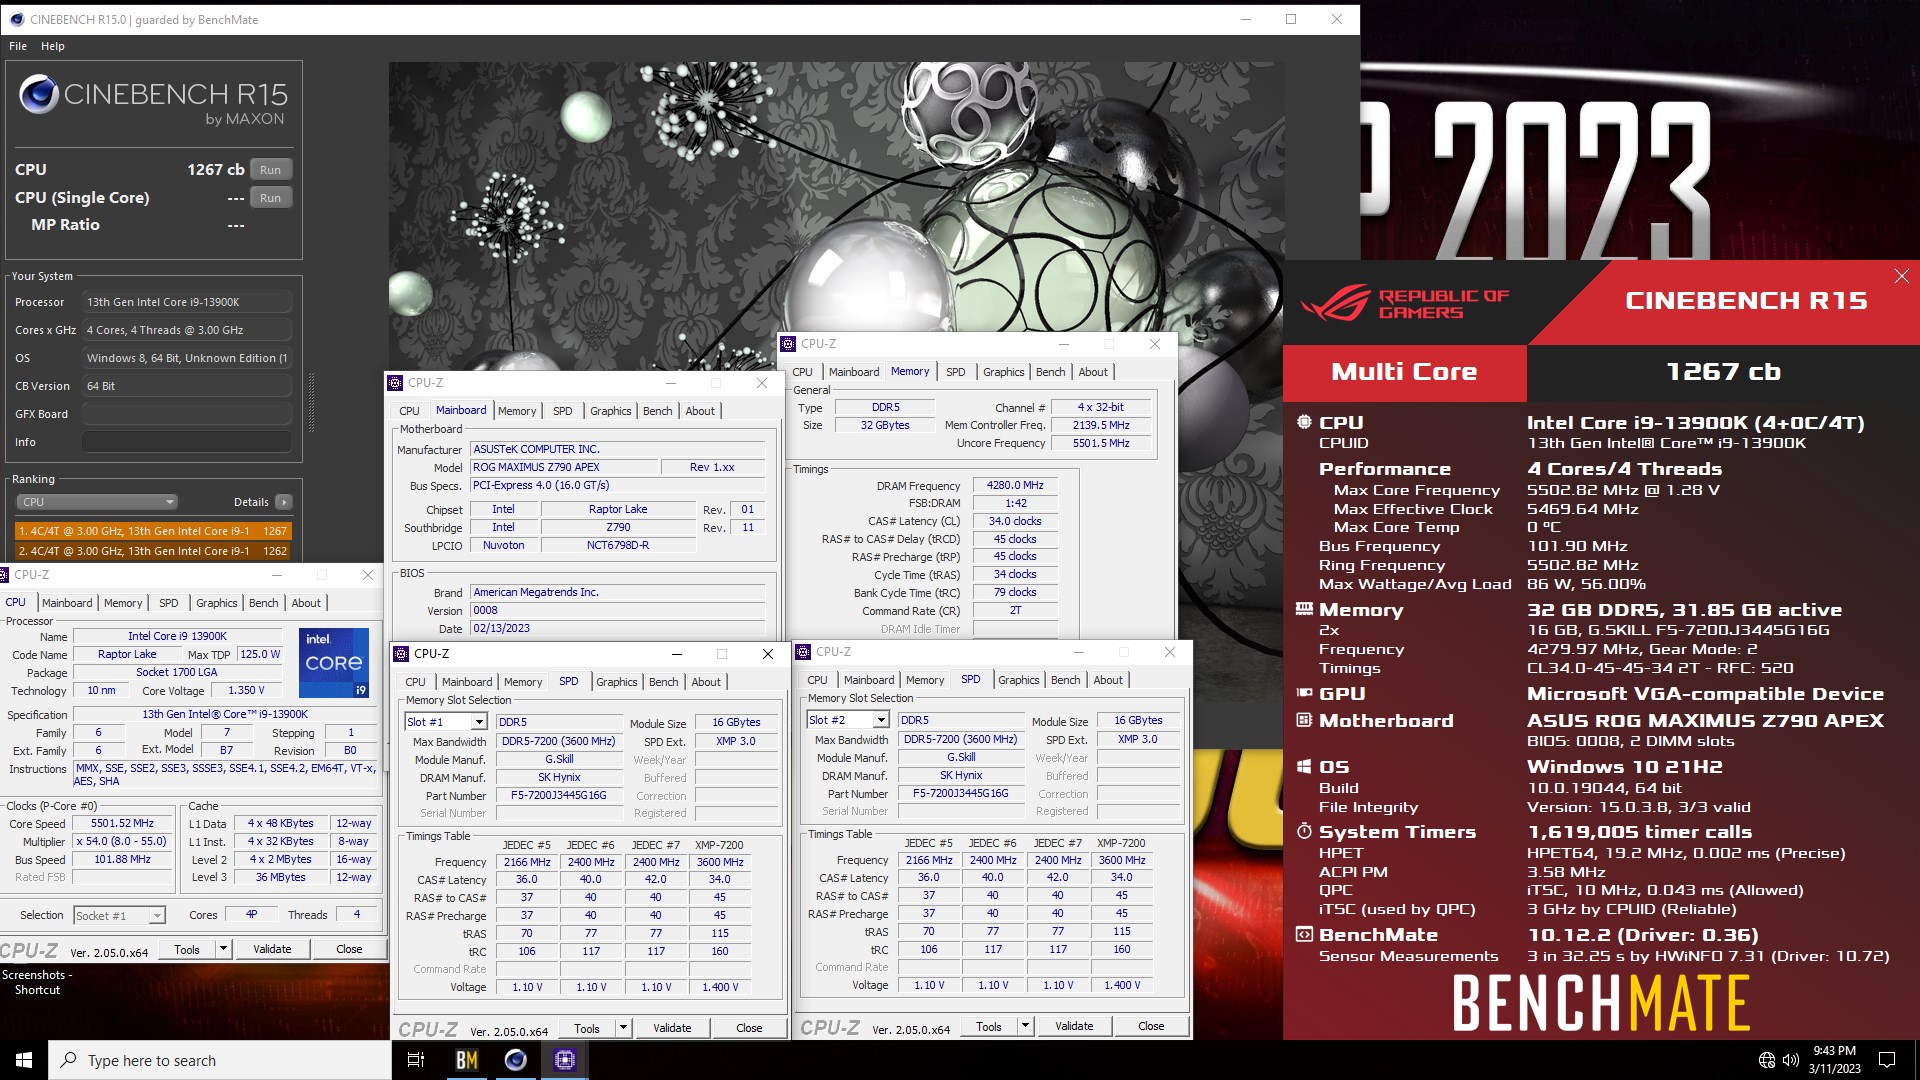Click the Intel Core i9 badge in CPU-Z
Image resolution: width=1920 pixels, height=1080 pixels.
pos(334,662)
